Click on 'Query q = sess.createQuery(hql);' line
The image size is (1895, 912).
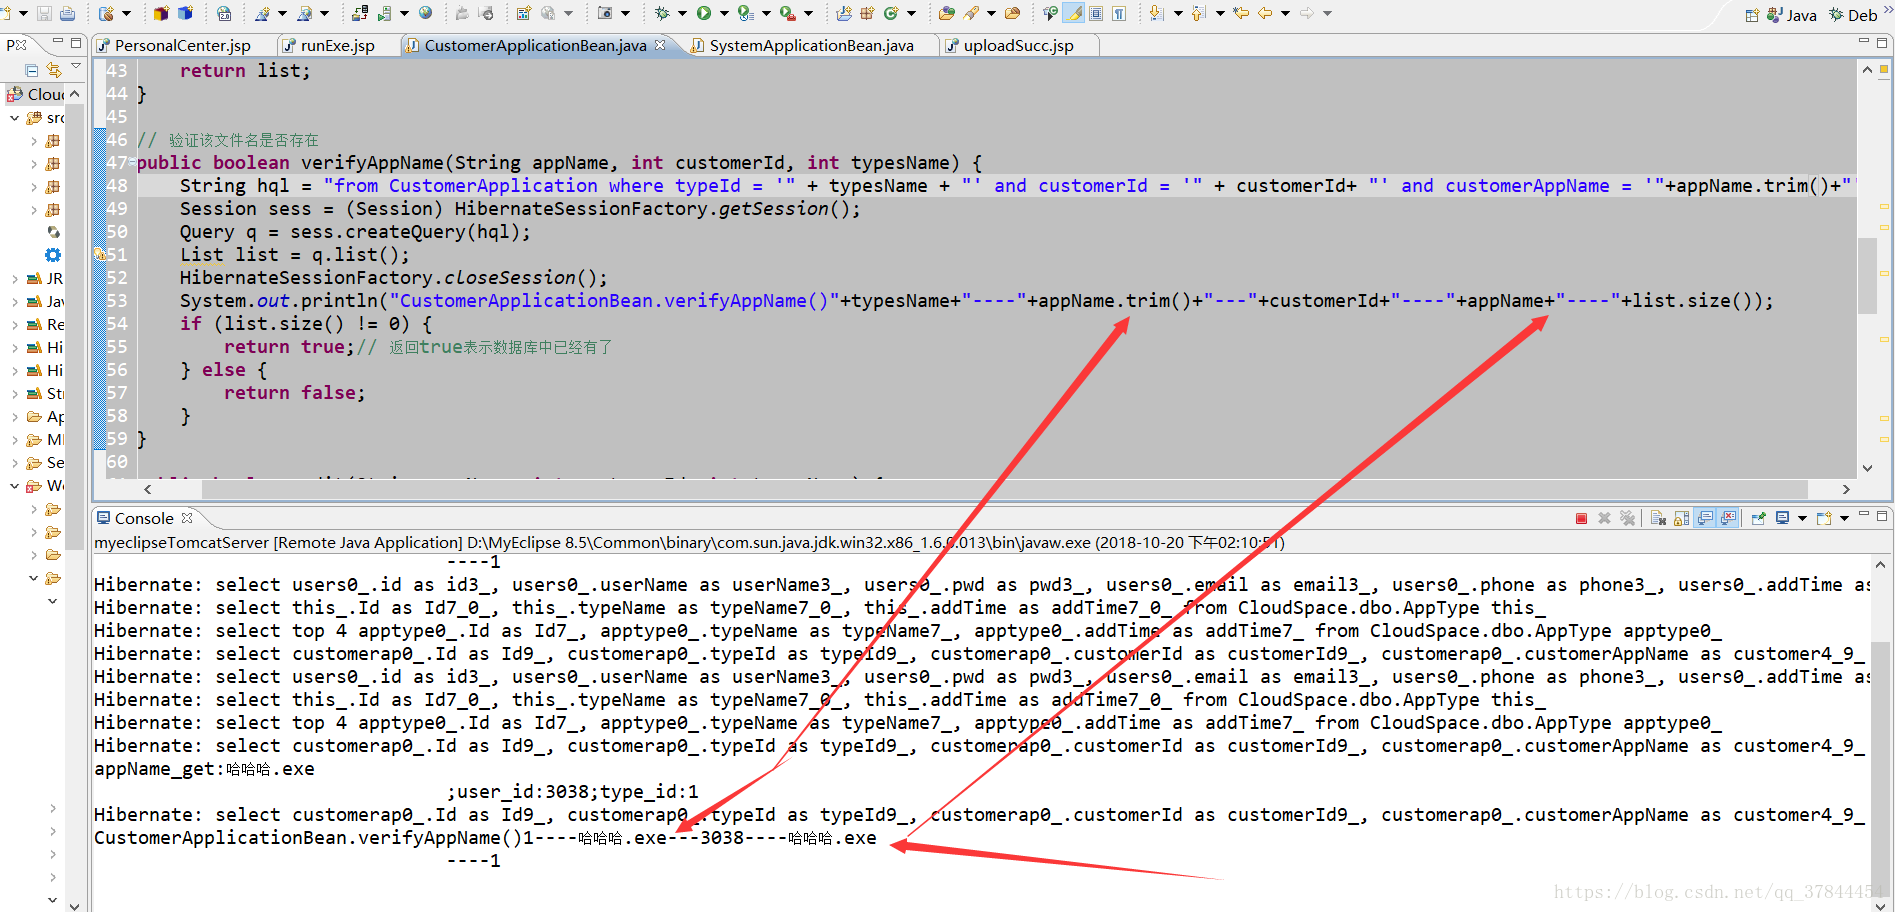point(355,232)
